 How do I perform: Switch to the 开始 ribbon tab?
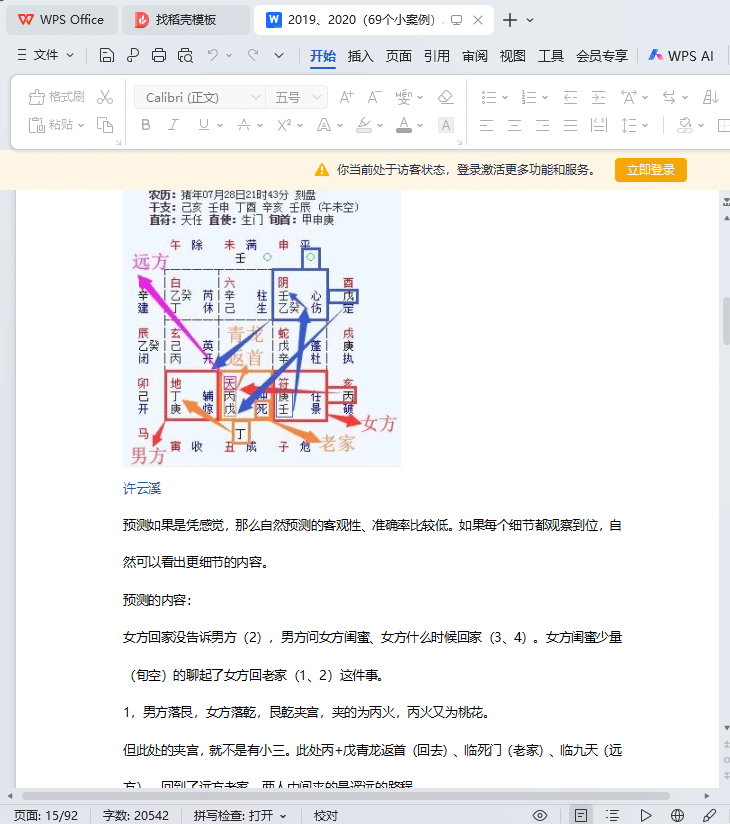pyautogui.click(x=323, y=56)
